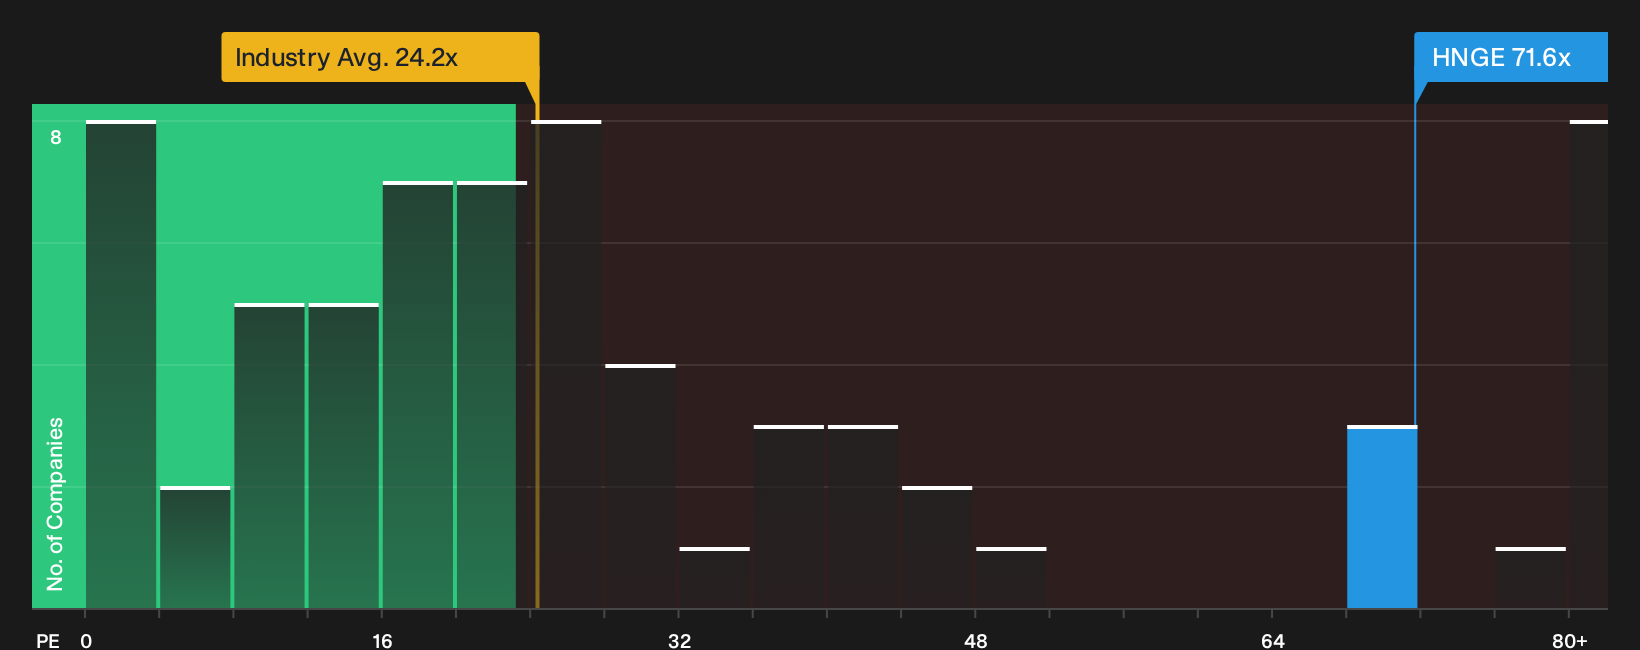This screenshot has height=650, width=1640.
Task: Click the small dark bar left of 80+
Action: pyautogui.click(x=1531, y=578)
